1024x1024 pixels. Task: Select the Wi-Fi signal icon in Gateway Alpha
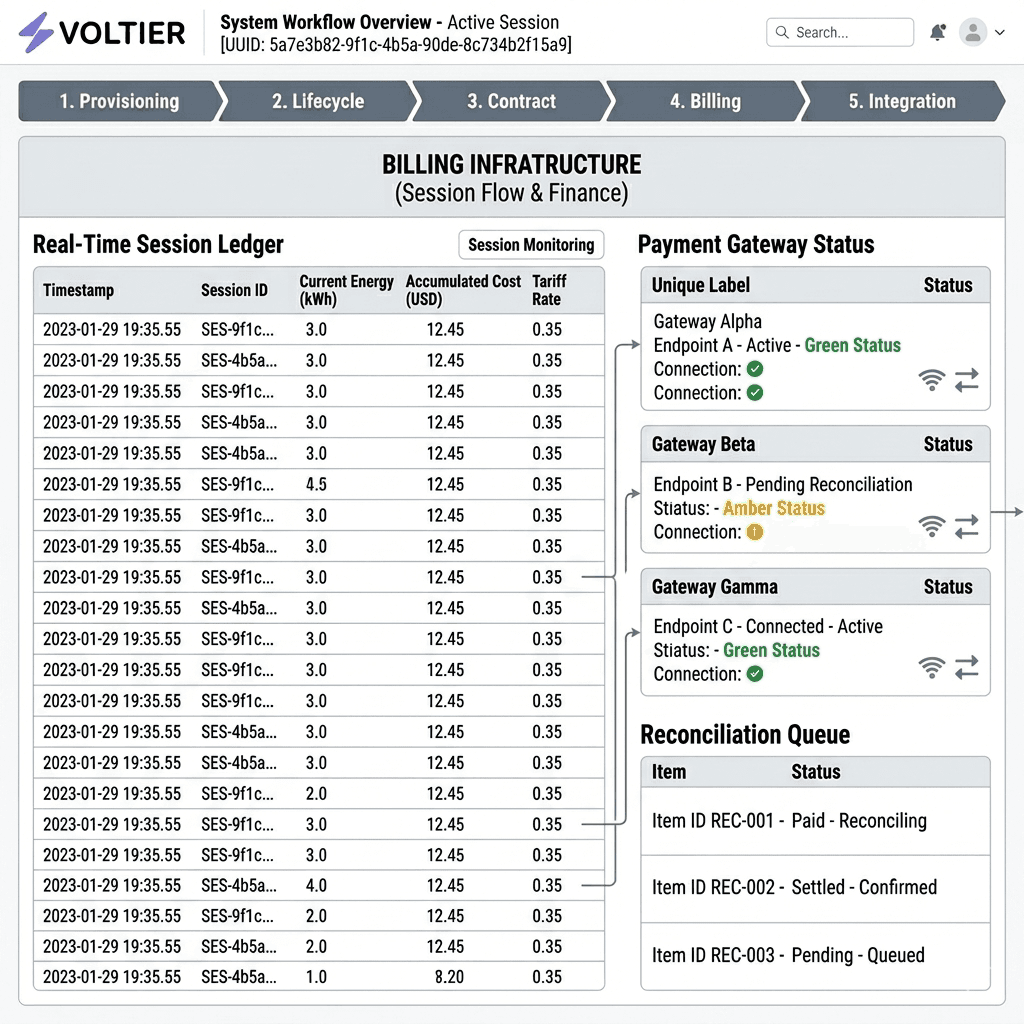pyautogui.click(x=931, y=380)
